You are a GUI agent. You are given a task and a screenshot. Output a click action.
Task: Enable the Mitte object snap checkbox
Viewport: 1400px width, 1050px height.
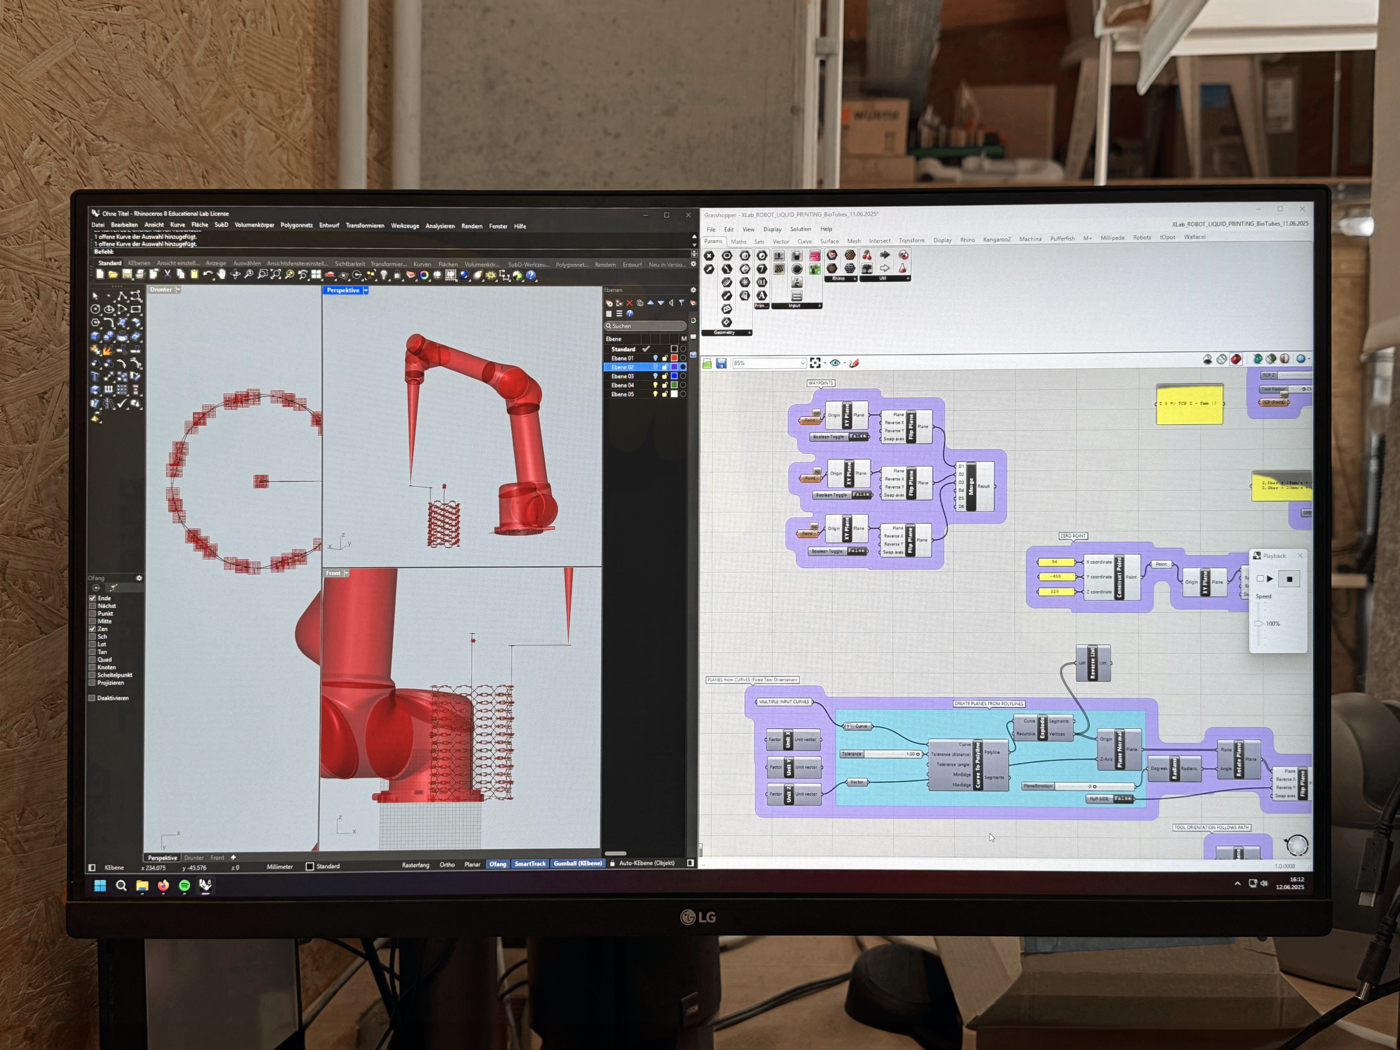pyautogui.click(x=93, y=621)
